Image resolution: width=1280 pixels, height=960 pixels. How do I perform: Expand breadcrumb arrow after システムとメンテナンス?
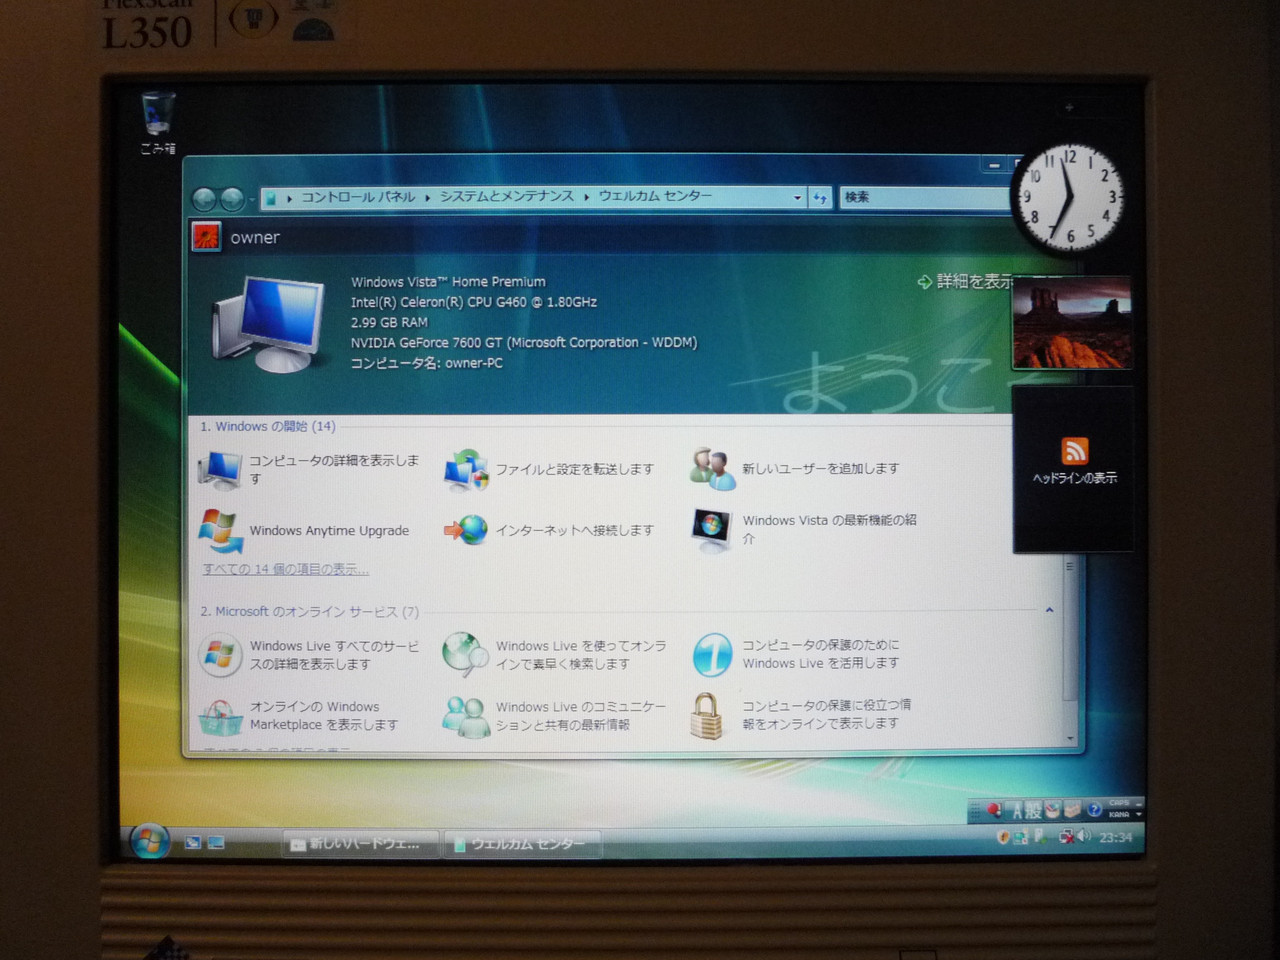tap(586, 197)
